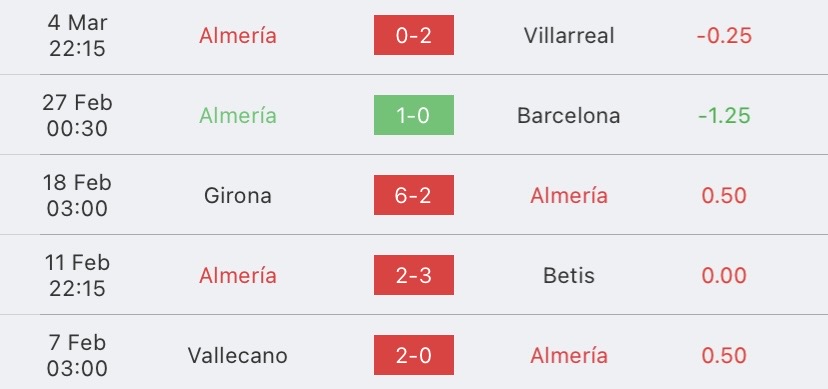Select Vallecano team name
The height and width of the screenshot is (389, 828).
tap(238, 355)
